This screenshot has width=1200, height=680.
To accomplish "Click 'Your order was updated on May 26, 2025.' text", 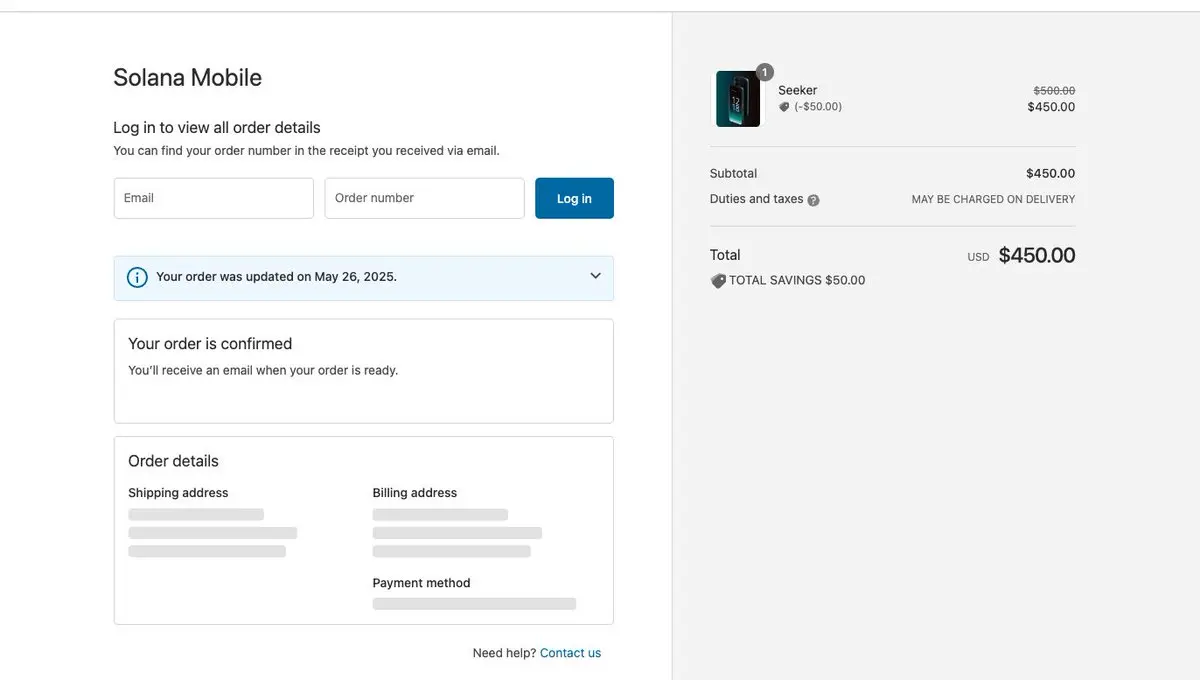I will [276, 277].
